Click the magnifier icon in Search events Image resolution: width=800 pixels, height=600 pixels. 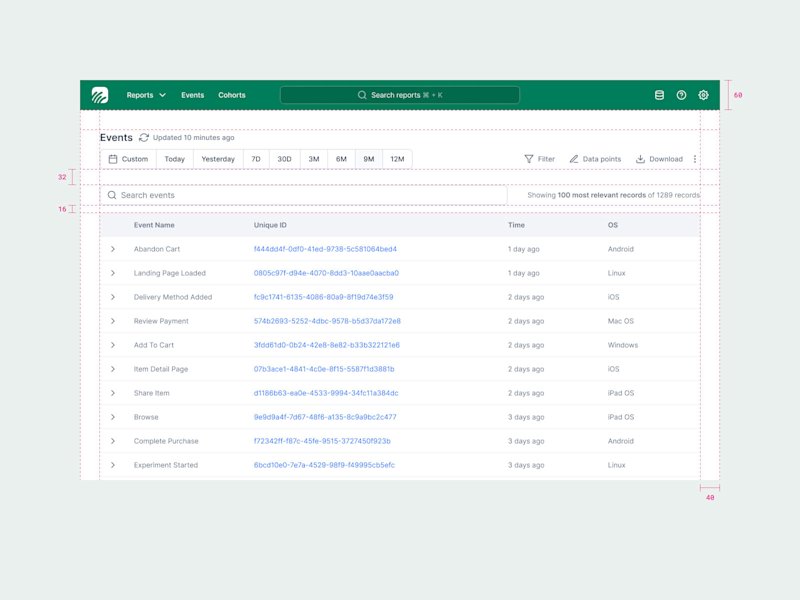coord(112,195)
